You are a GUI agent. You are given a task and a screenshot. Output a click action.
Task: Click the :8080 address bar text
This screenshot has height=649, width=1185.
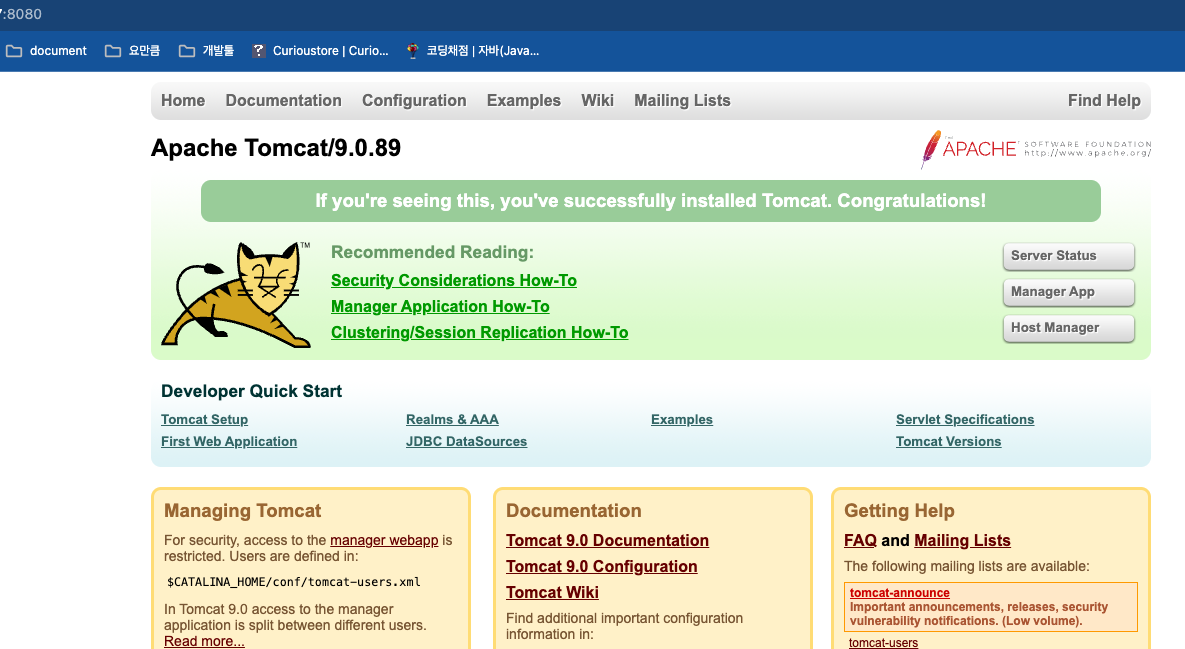pyautogui.click(x=21, y=14)
